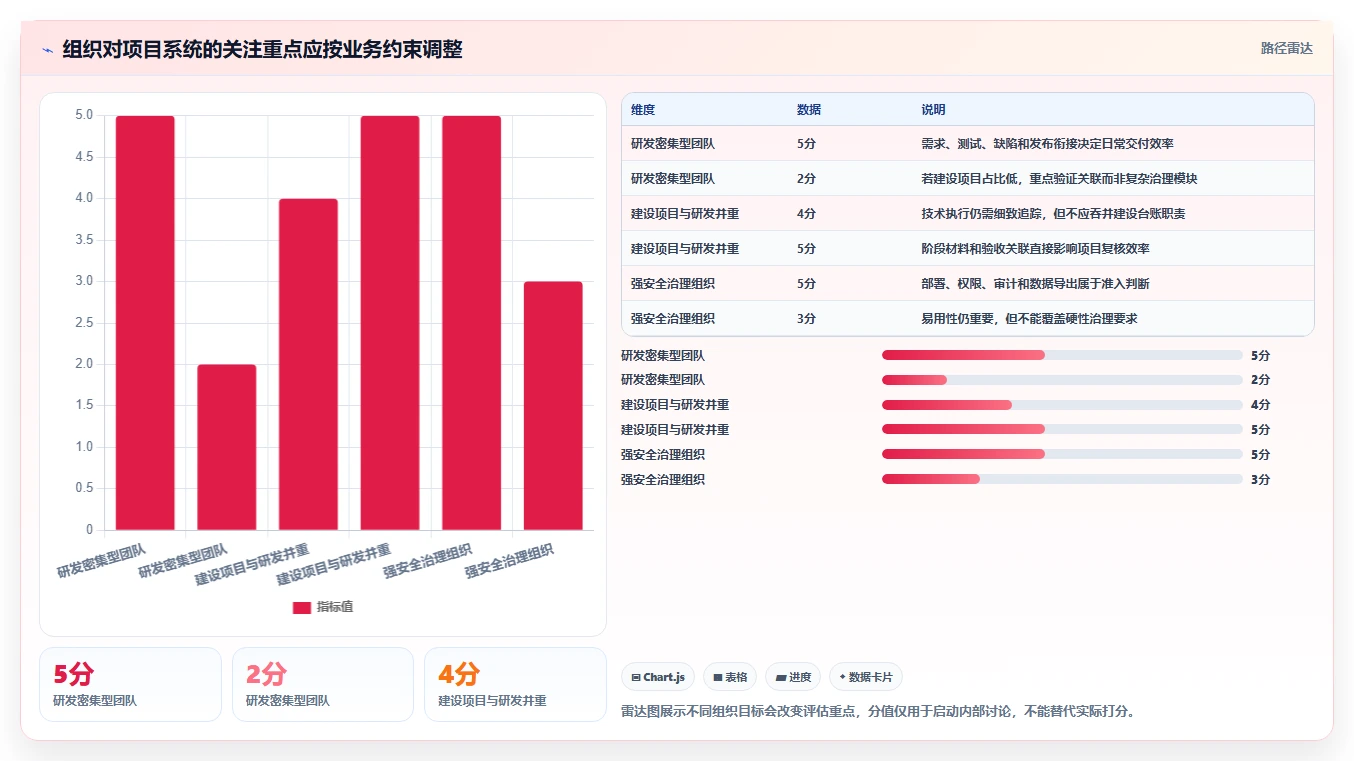The width and height of the screenshot is (1354, 761).
Task: Click the 数据卡片 tag chip
Action: coord(866,677)
